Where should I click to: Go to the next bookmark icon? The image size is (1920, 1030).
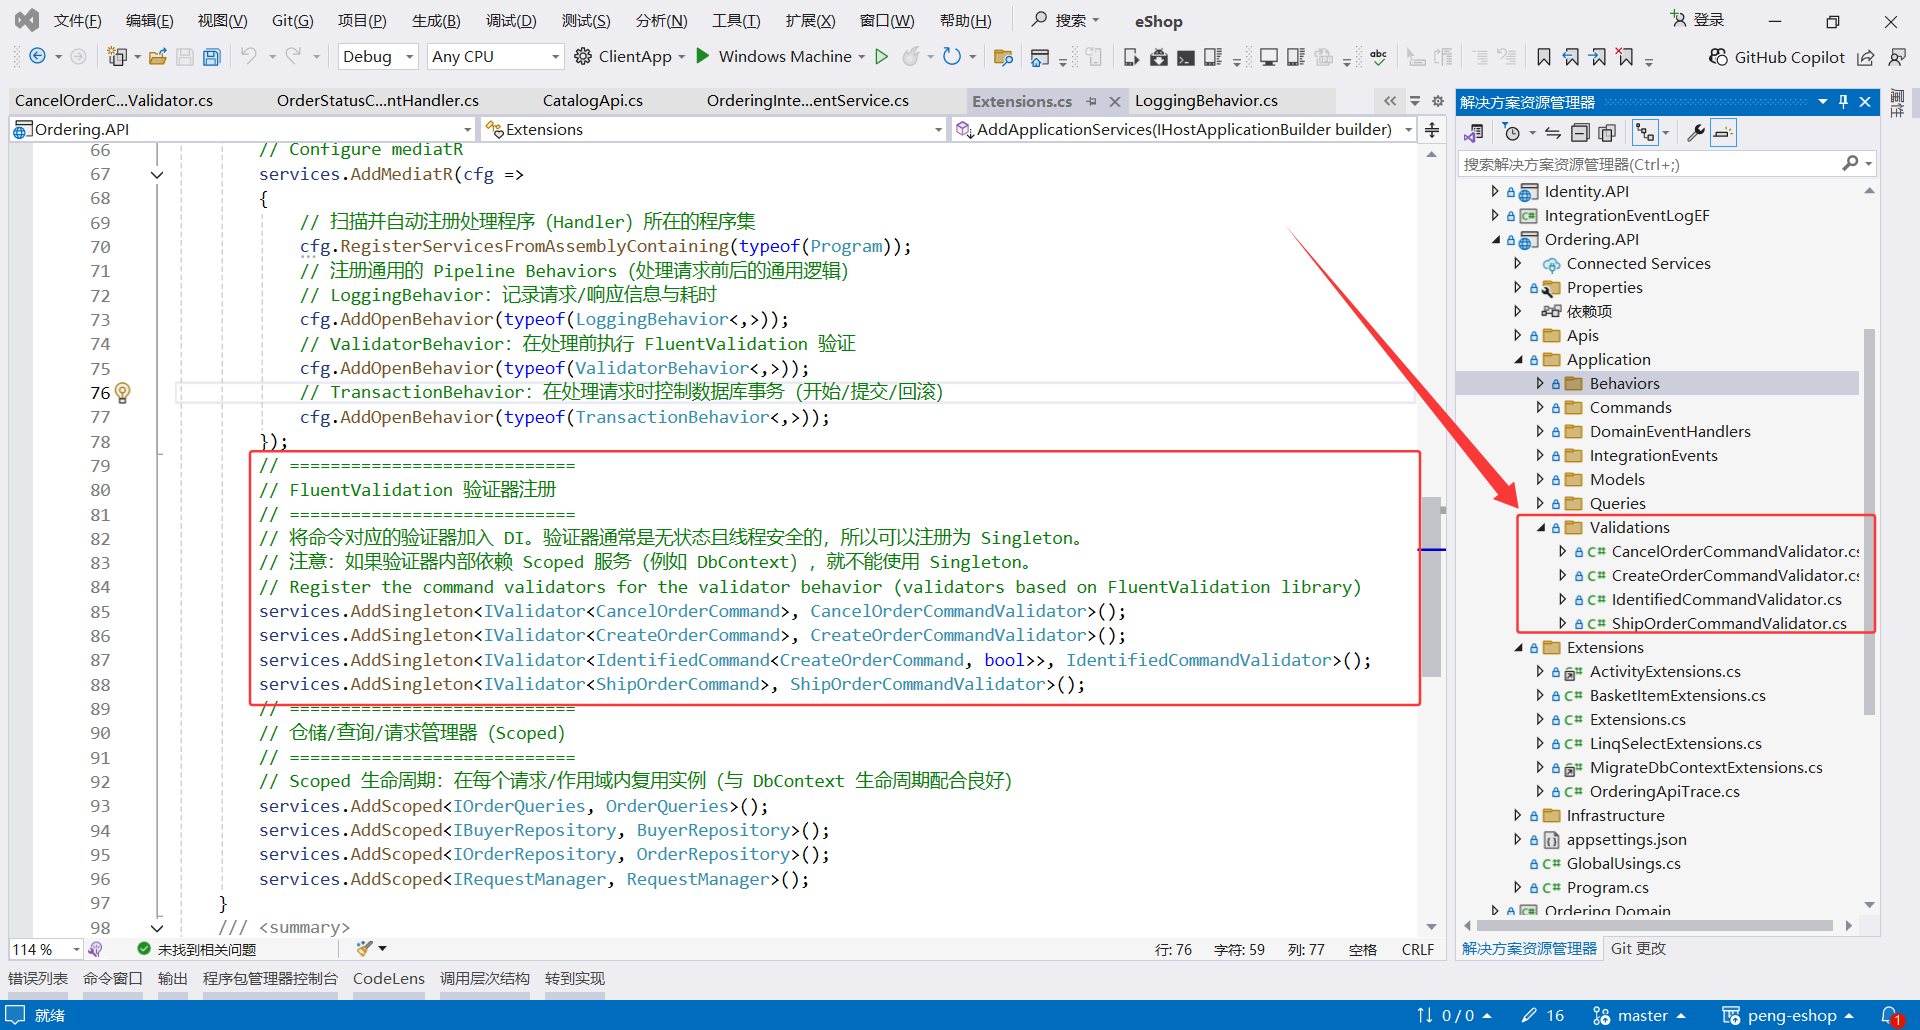coord(1599,57)
